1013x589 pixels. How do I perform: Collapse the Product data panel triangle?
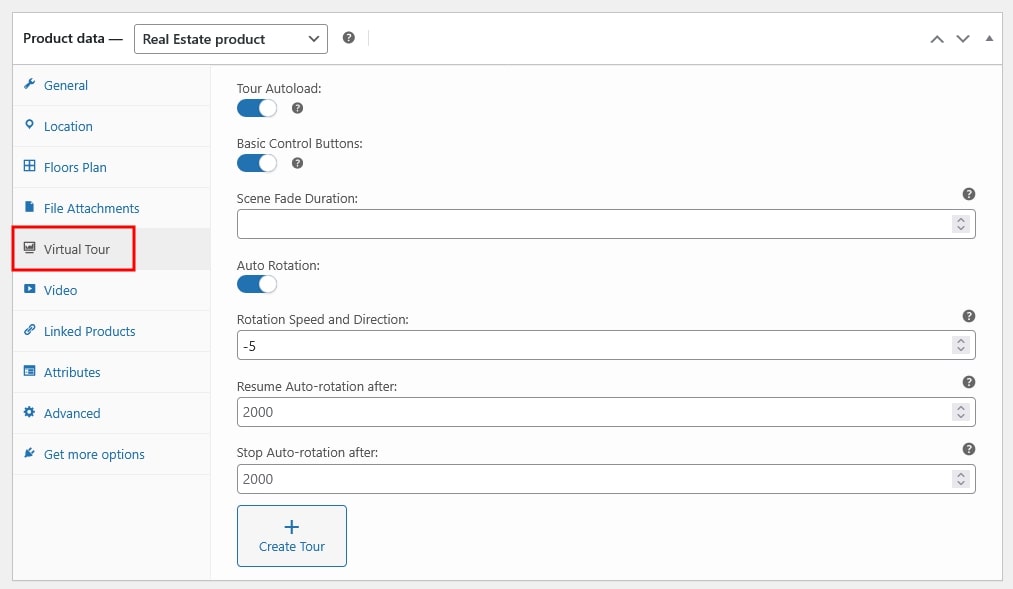(x=989, y=38)
